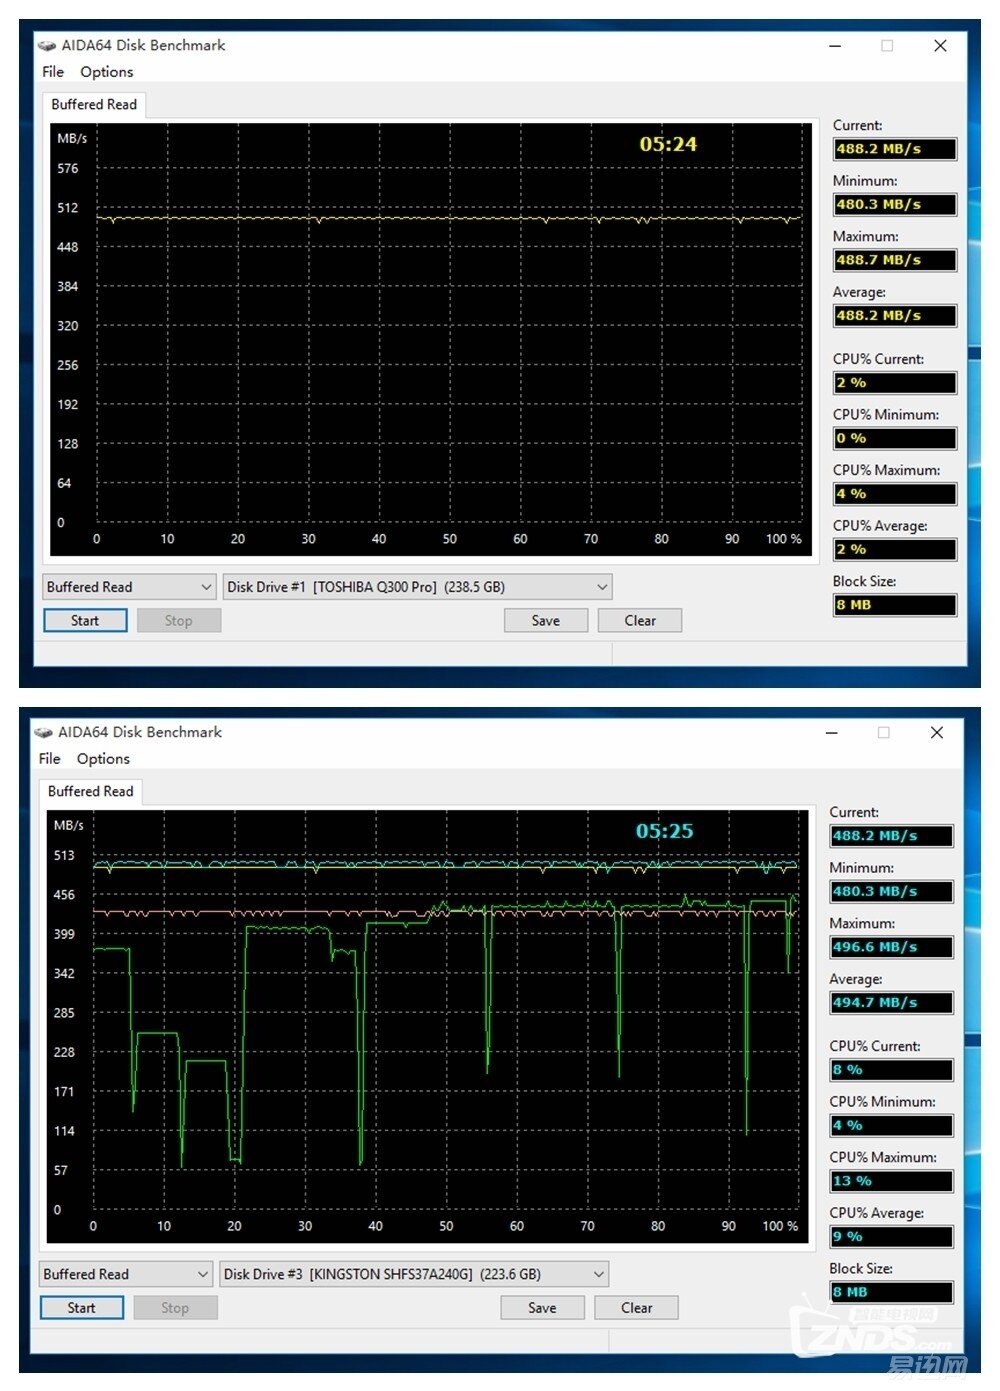Maximize the KINGSTON benchmark window
The width and height of the screenshot is (1000, 1391).
click(x=884, y=733)
